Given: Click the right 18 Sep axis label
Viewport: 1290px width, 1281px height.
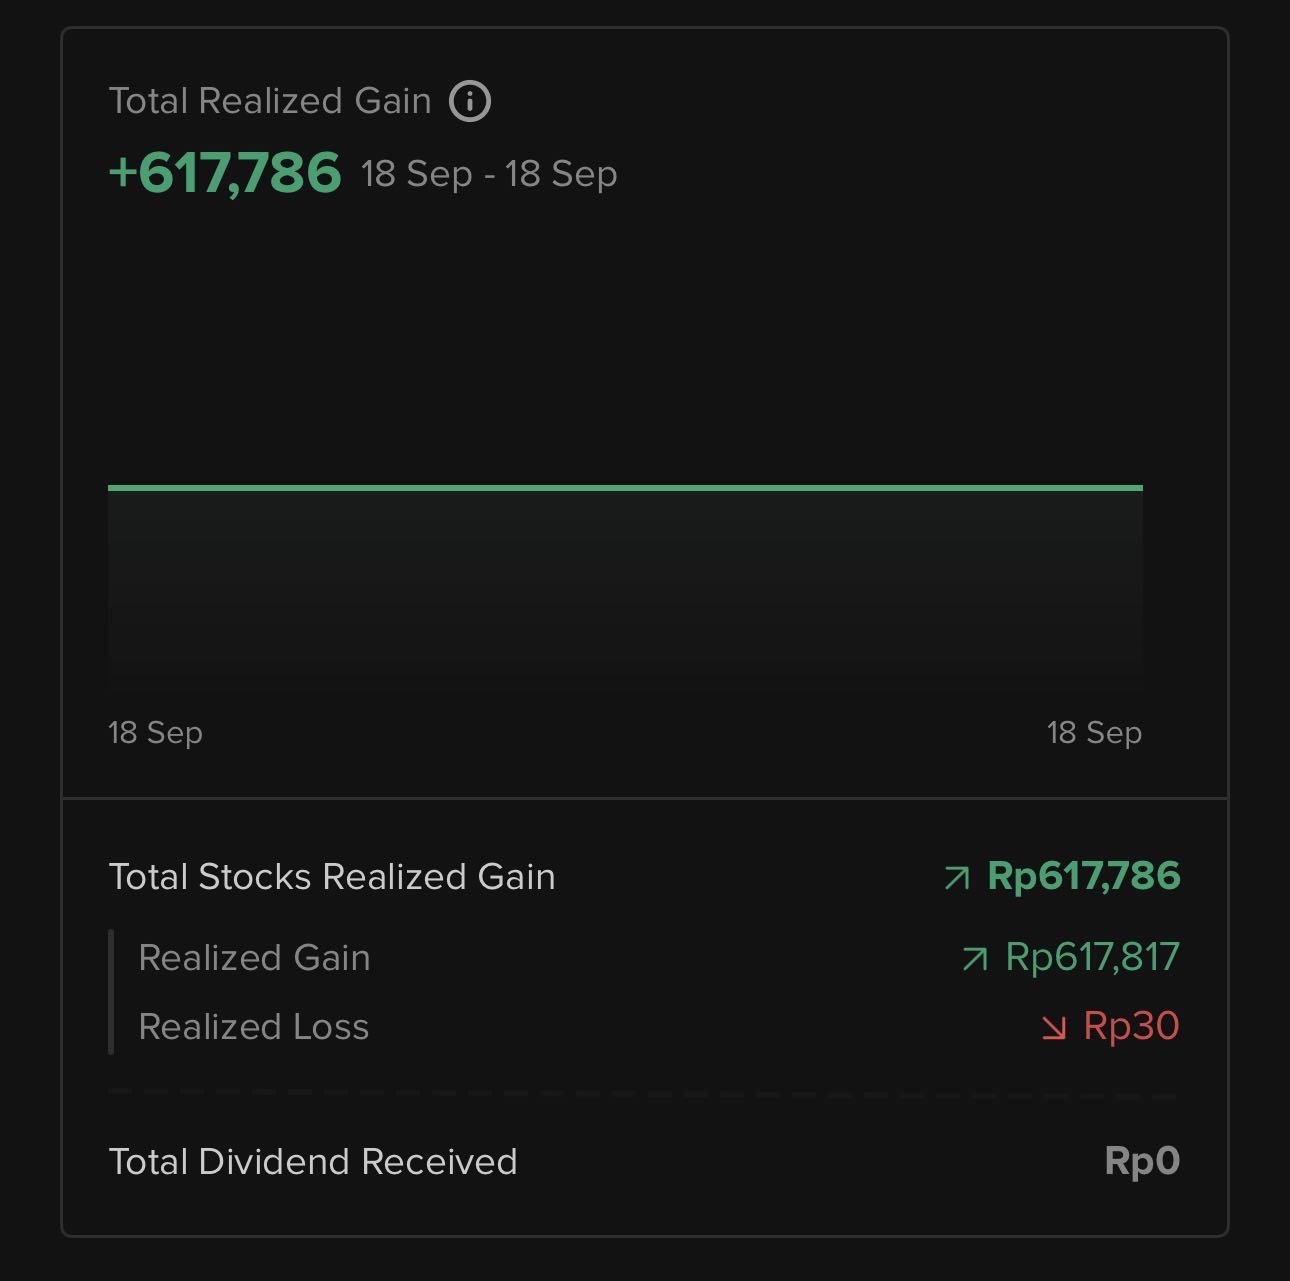Looking at the screenshot, I should [1094, 732].
